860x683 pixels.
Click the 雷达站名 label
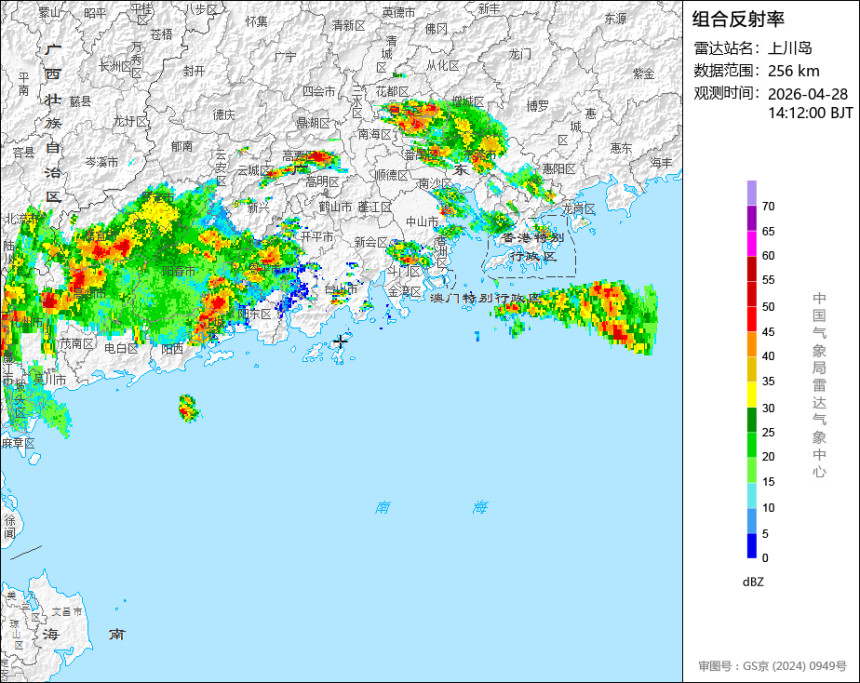[727, 48]
